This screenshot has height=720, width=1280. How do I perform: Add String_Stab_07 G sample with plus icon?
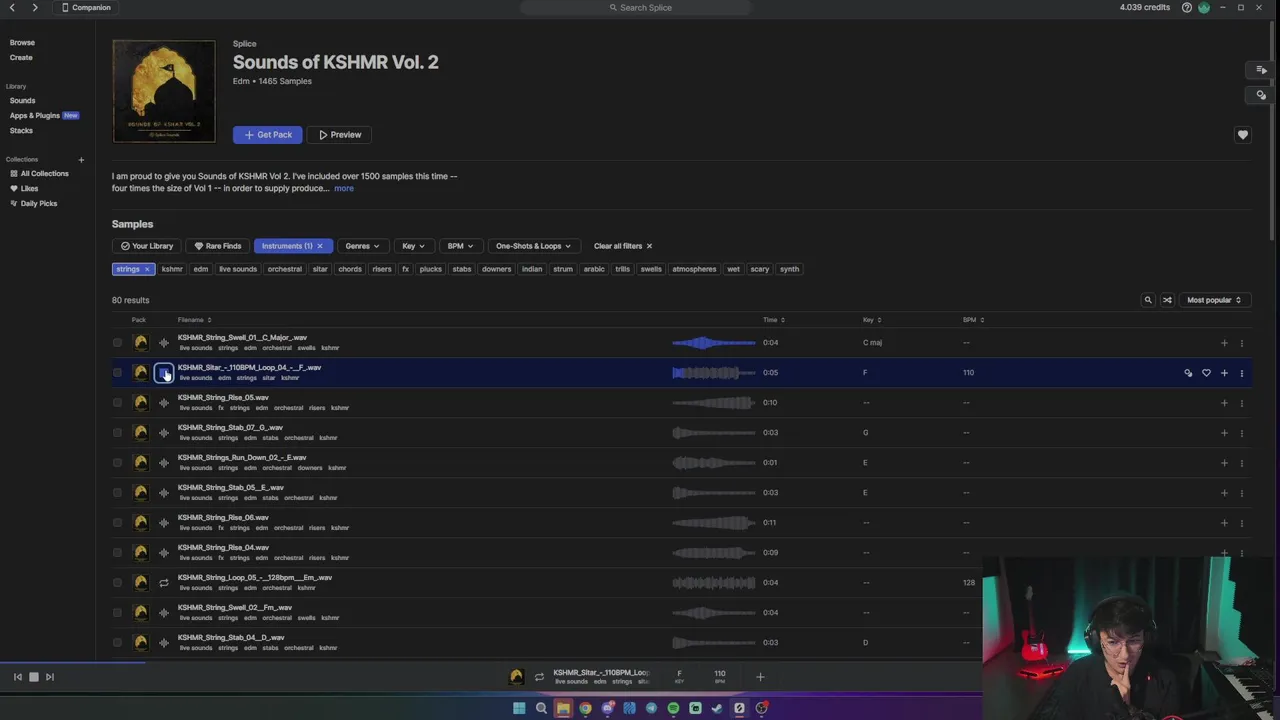pos(1224,433)
